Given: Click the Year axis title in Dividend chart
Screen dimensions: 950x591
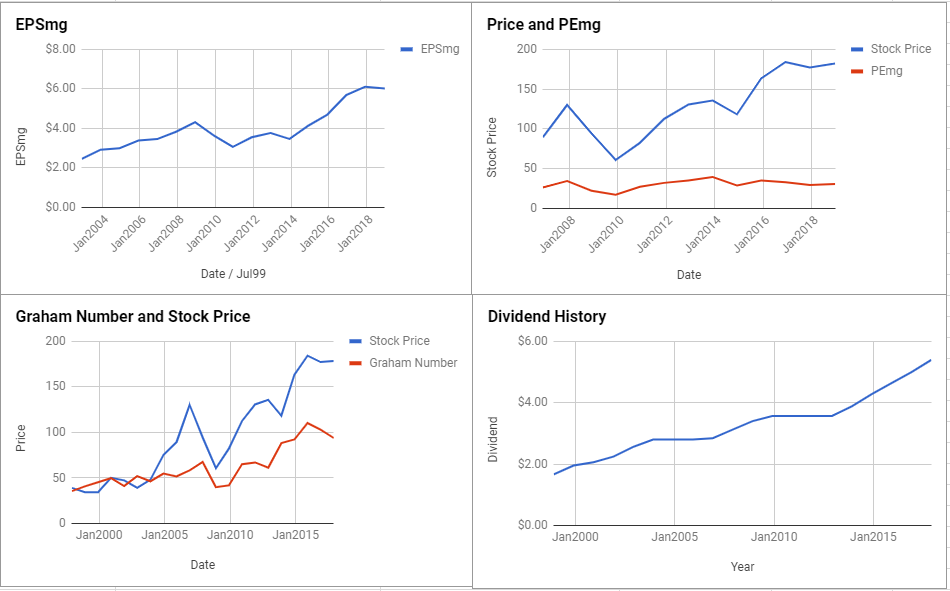Looking at the screenshot, I should (x=742, y=567).
